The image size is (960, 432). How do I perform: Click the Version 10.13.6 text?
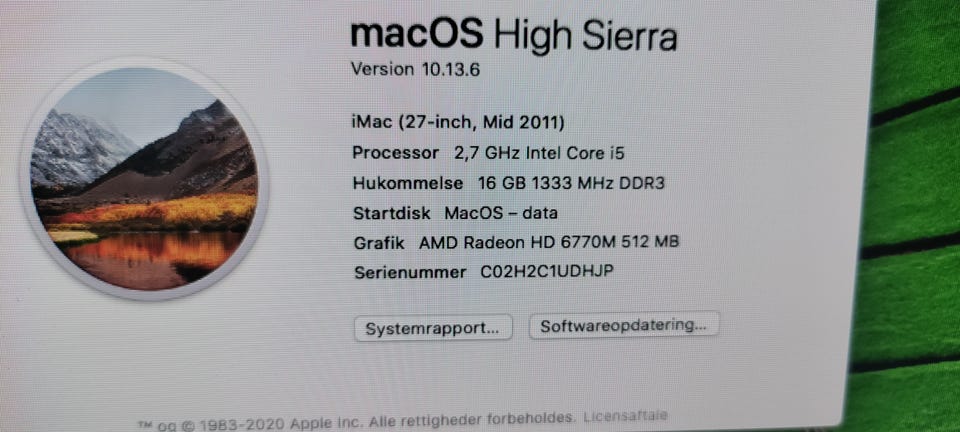tap(415, 69)
